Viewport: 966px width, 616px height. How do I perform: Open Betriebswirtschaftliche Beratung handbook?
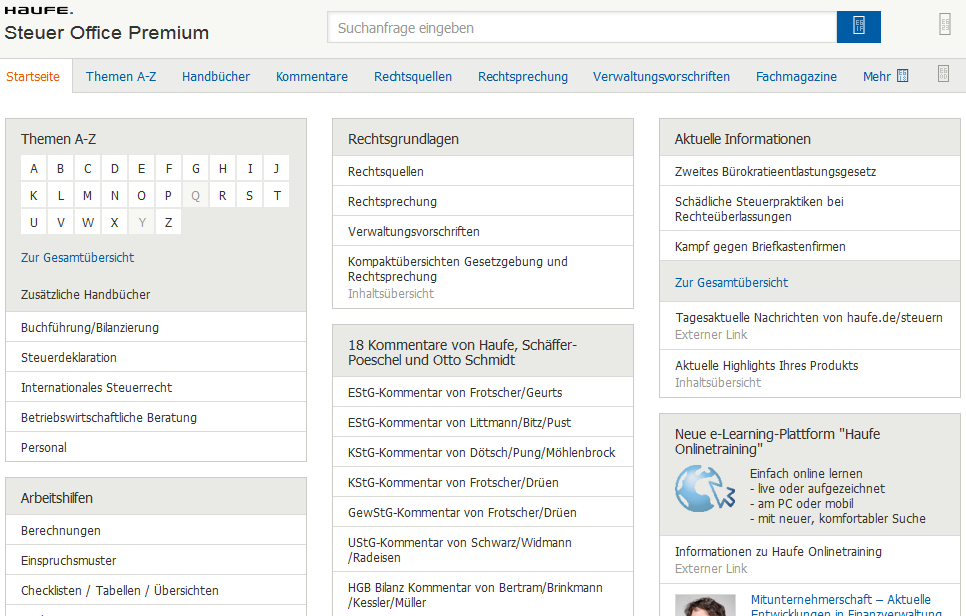[156, 418]
